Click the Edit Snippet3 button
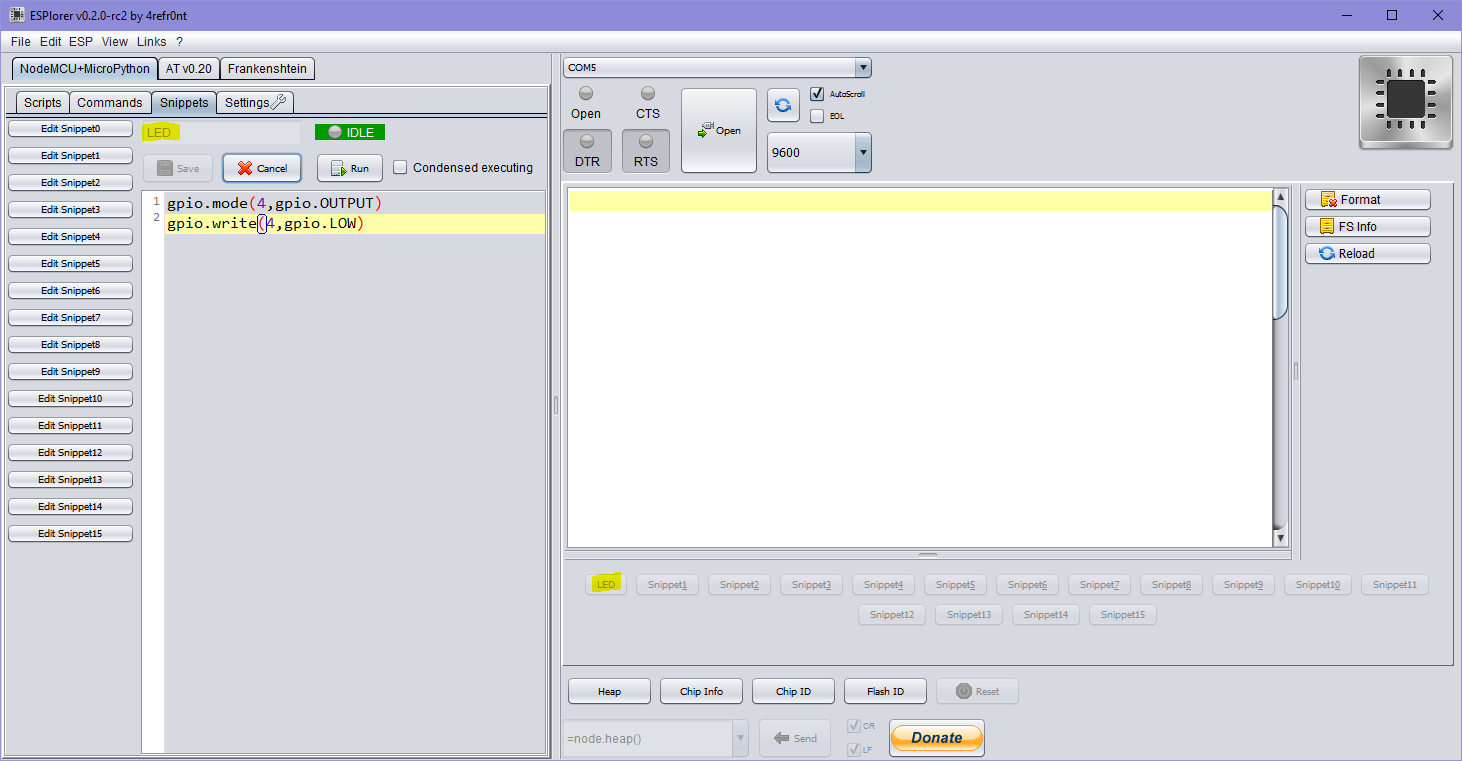The width and height of the screenshot is (1462, 761). [x=70, y=210]
